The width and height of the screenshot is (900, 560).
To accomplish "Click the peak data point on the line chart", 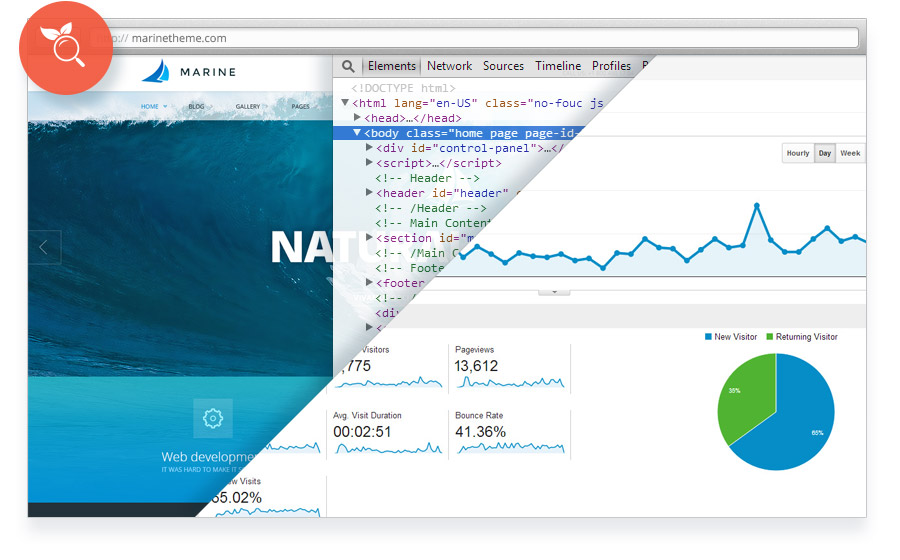I will point(757,205).
